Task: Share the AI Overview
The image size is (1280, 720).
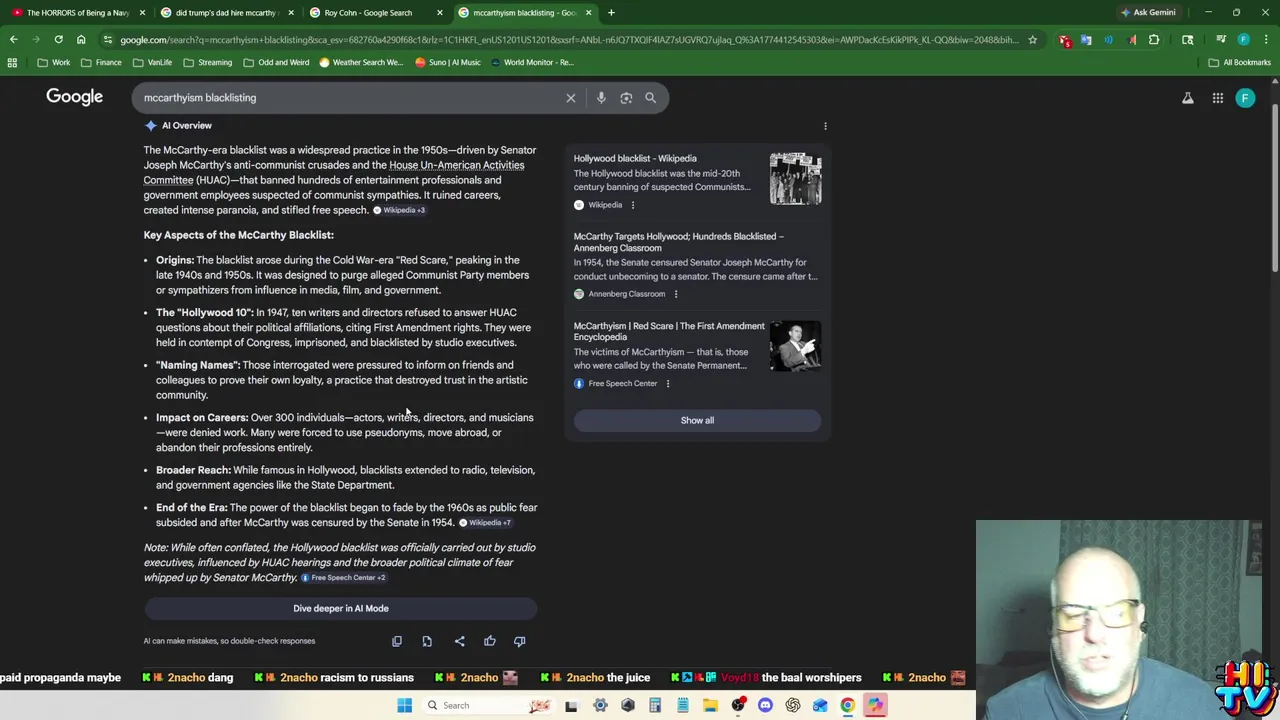Action: [x=459, y=641]
